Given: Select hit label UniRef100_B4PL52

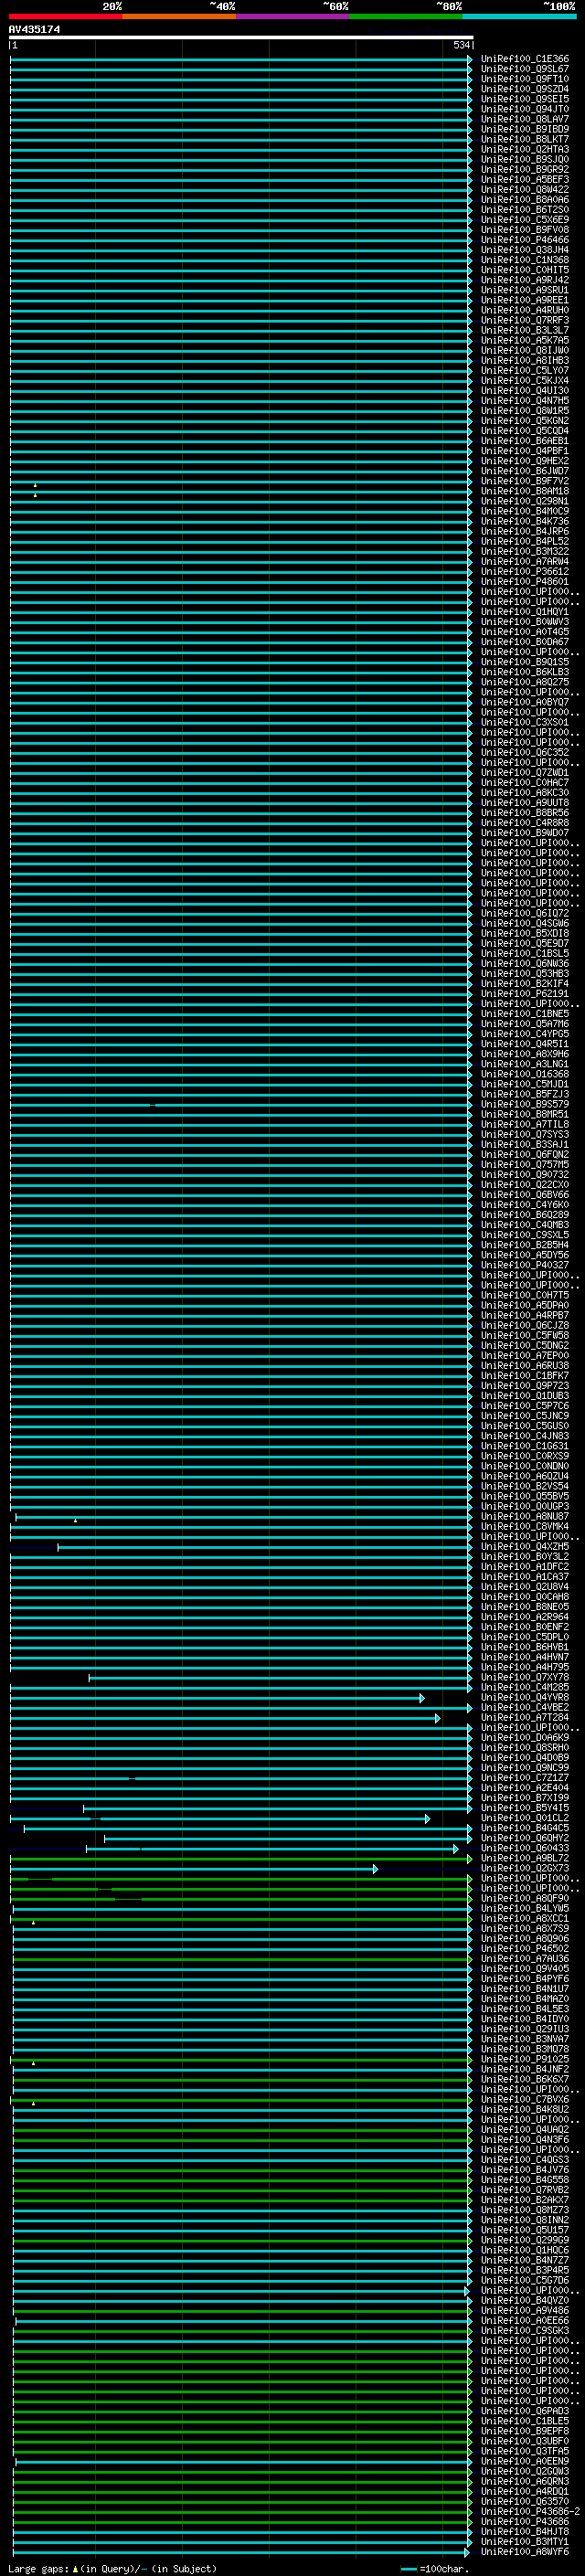Looking at the screenshot, I should (x=525, y=541).
